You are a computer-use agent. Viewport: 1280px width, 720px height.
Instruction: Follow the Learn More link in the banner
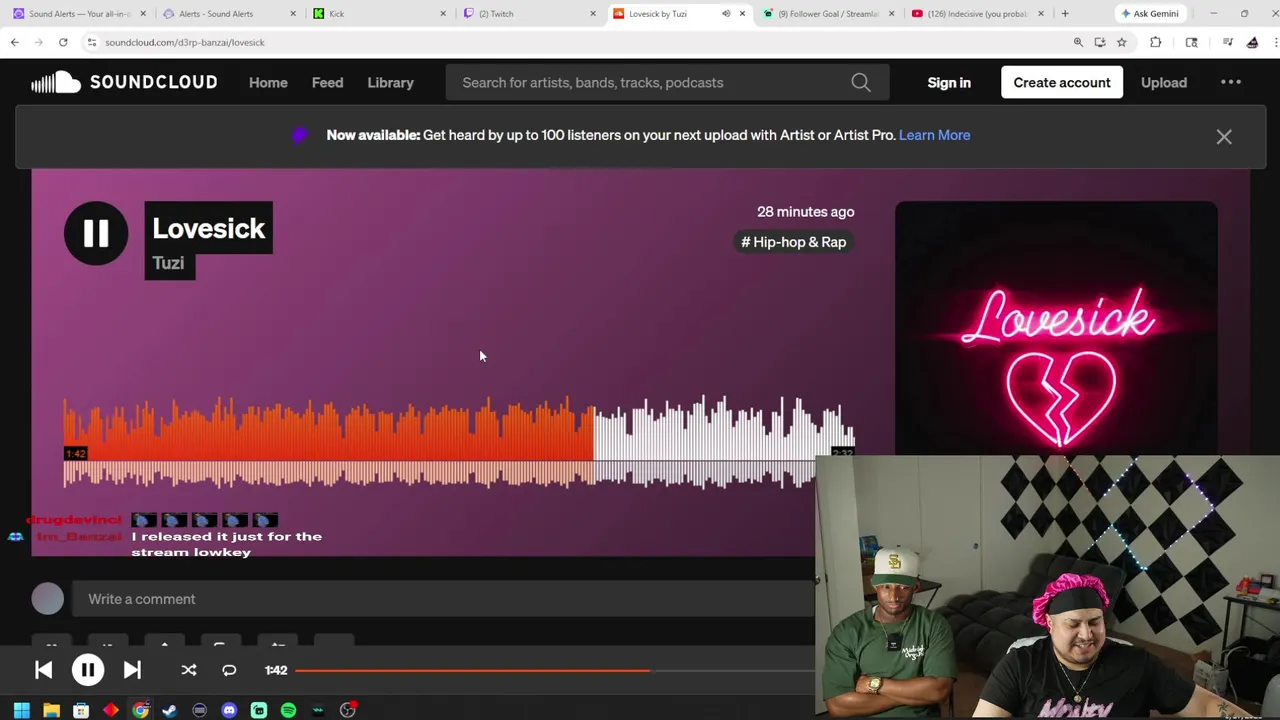pyautogui.click(x=934, y=135)
